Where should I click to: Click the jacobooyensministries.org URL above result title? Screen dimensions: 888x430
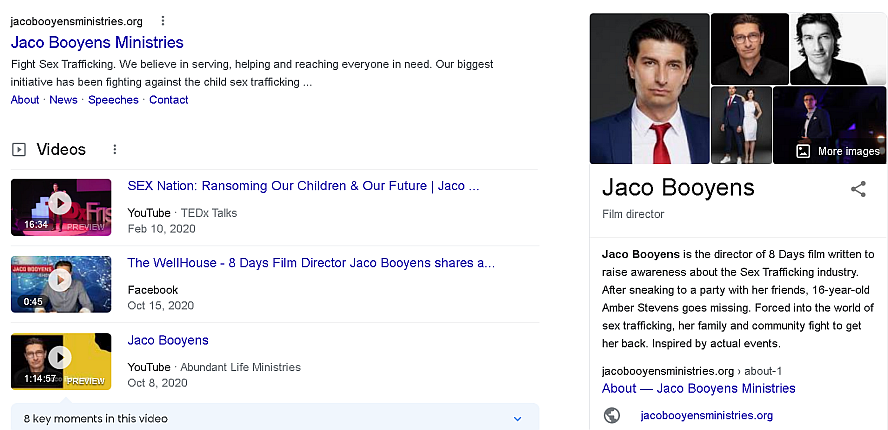tap(76, 22)
